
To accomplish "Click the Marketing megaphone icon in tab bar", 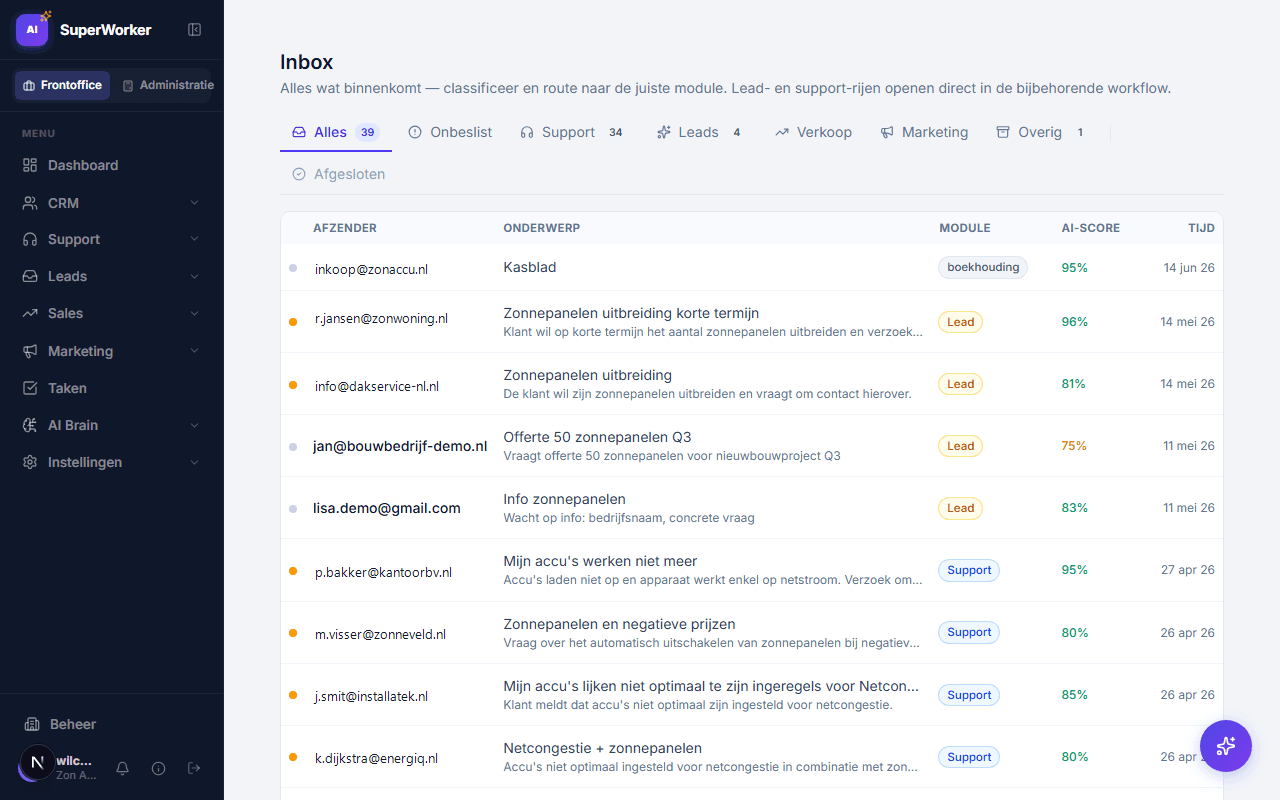I will pos(887,132).
